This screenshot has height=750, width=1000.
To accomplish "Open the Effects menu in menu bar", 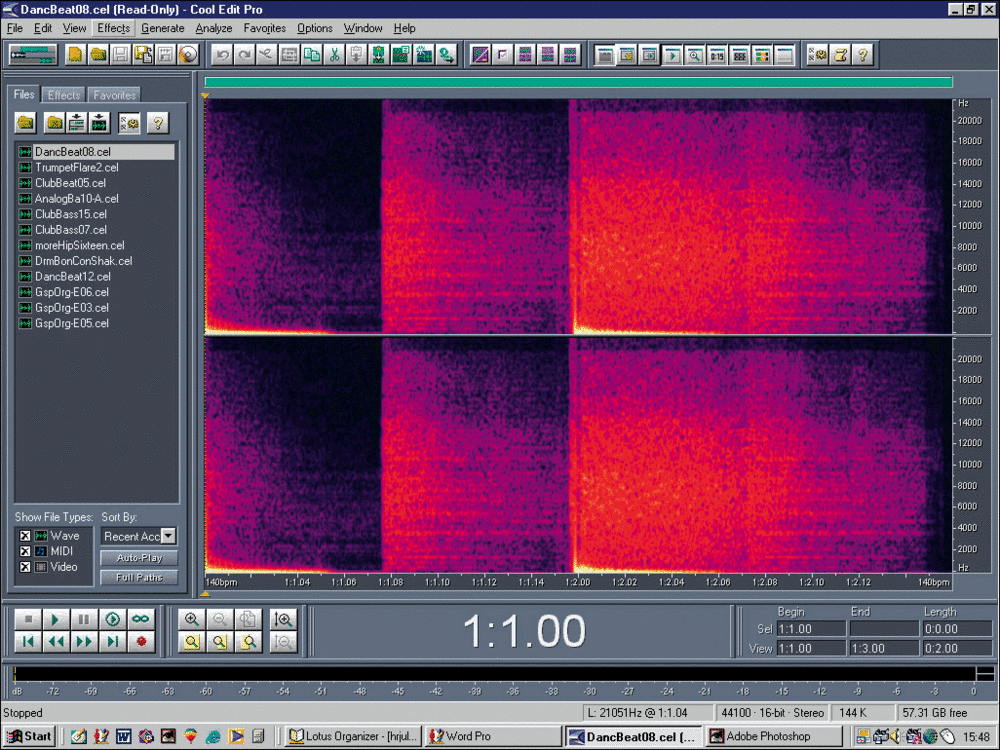I will 114,28.
